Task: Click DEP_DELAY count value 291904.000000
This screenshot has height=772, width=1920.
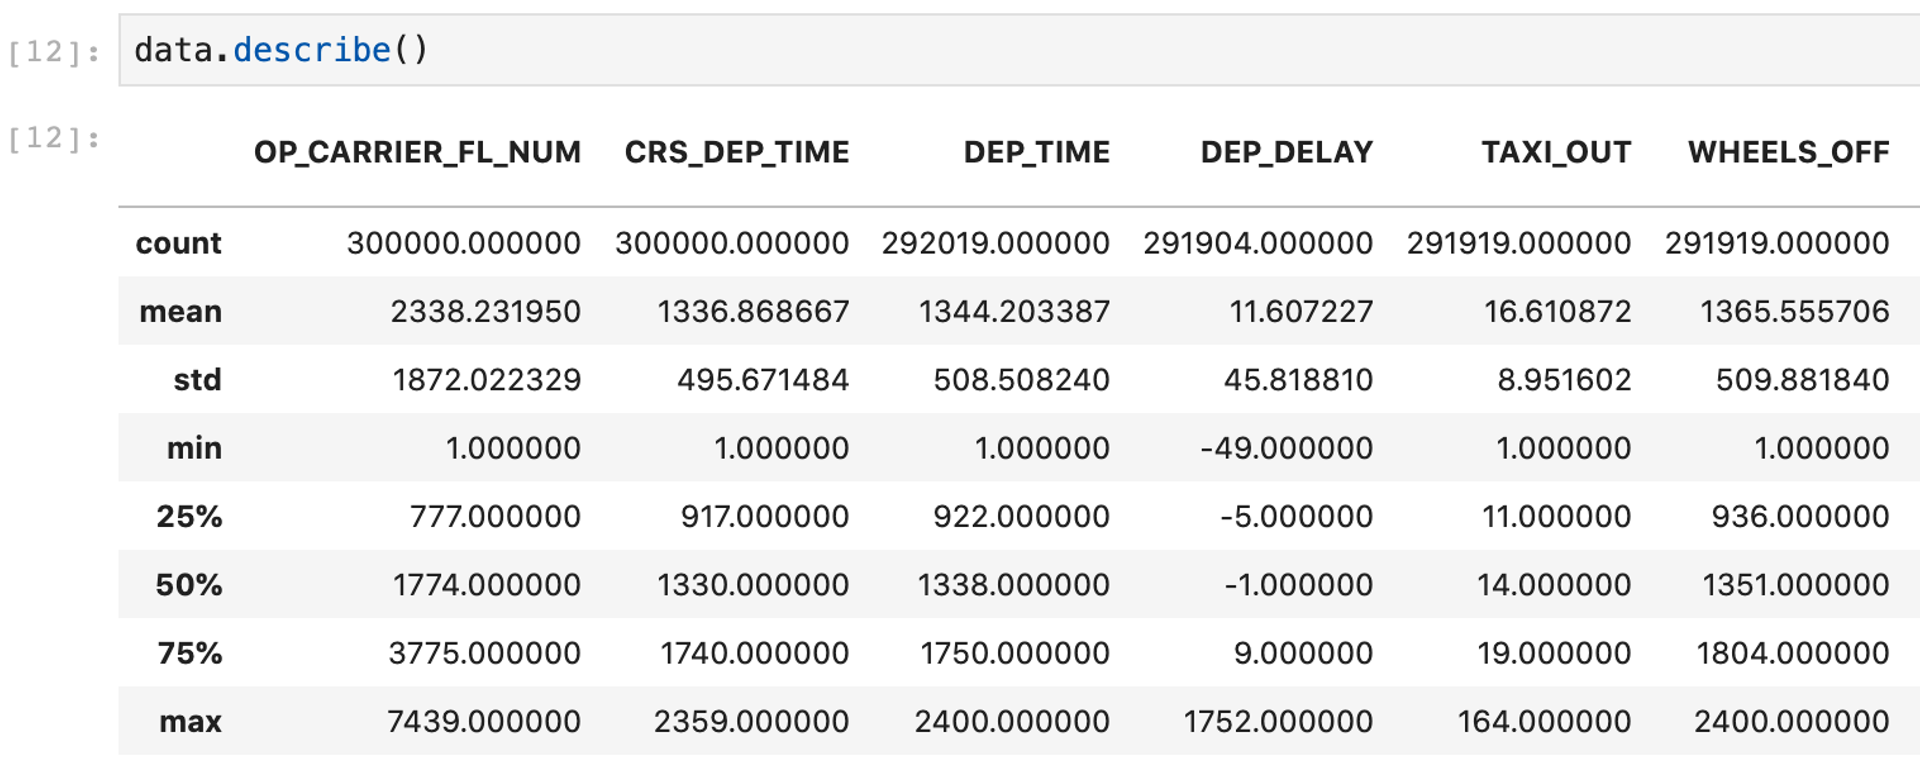Action: click(x=1258, y=243)
